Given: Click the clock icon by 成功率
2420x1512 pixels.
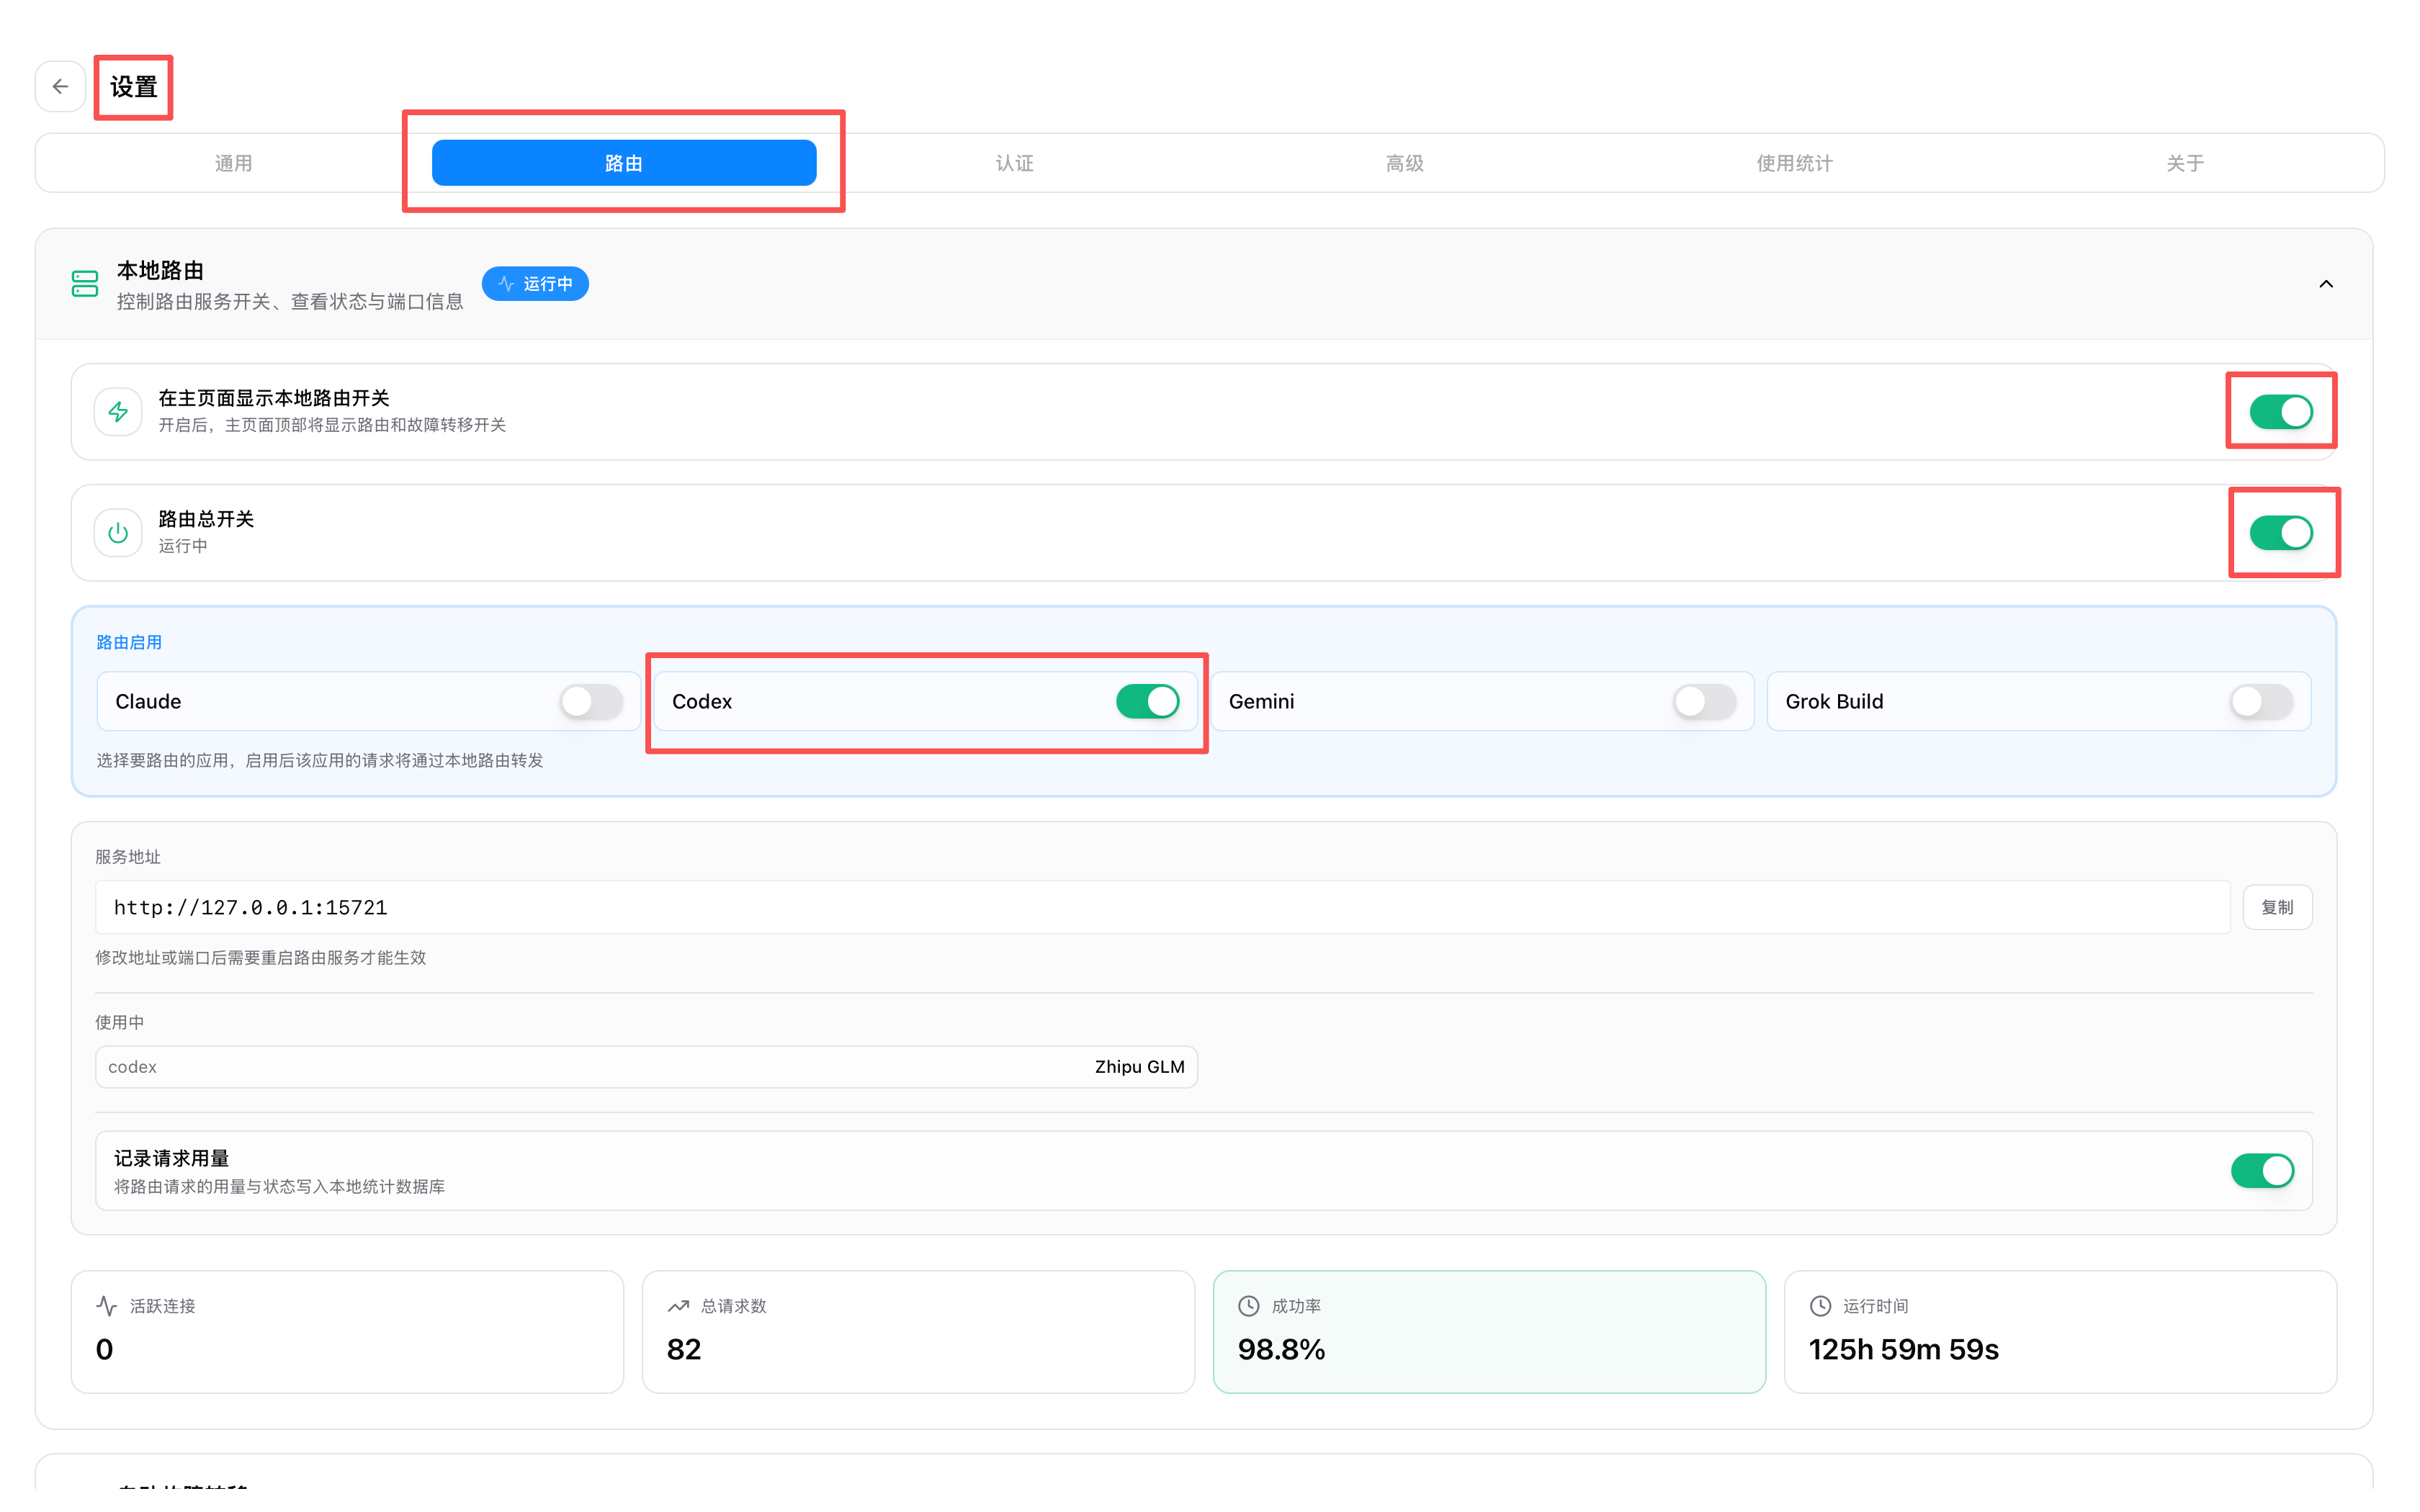Looking at the screenshot, I should (1249, 1306).
